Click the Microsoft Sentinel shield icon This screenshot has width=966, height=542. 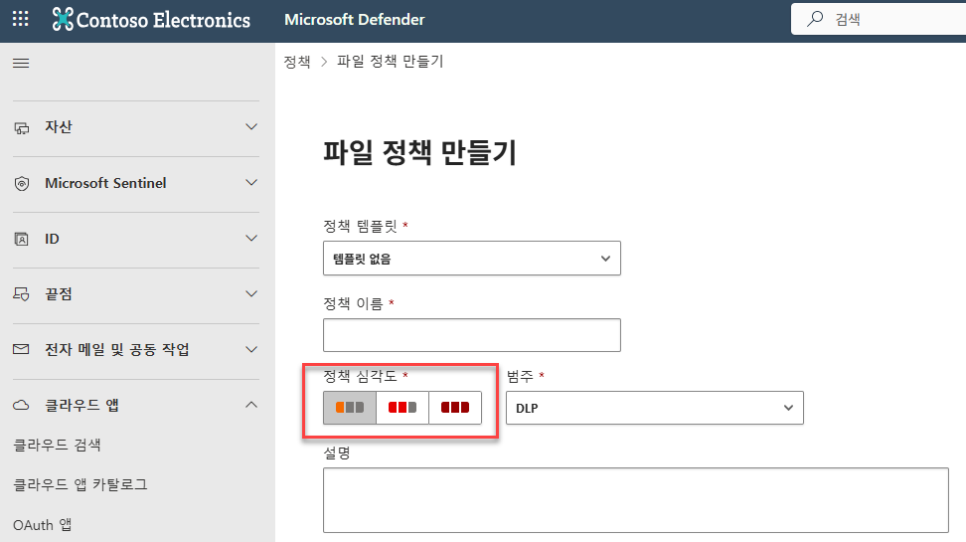coord(22,184)
